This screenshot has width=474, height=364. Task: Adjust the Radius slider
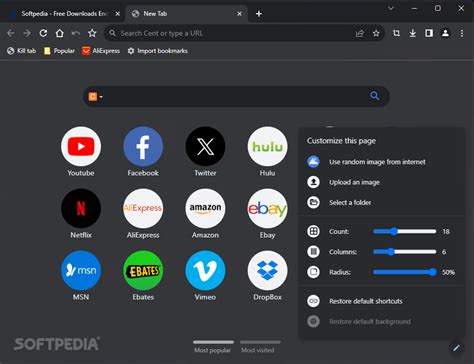pos(404,272)
